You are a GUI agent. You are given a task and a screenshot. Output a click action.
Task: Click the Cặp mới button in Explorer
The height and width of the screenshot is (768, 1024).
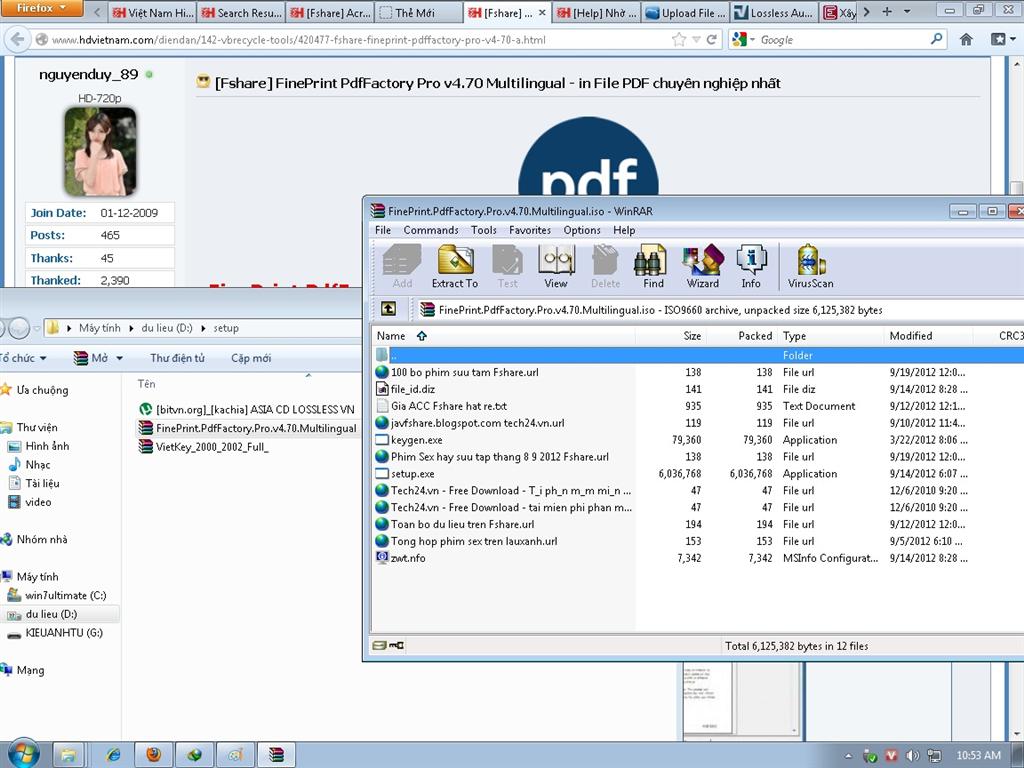(251, 358)
